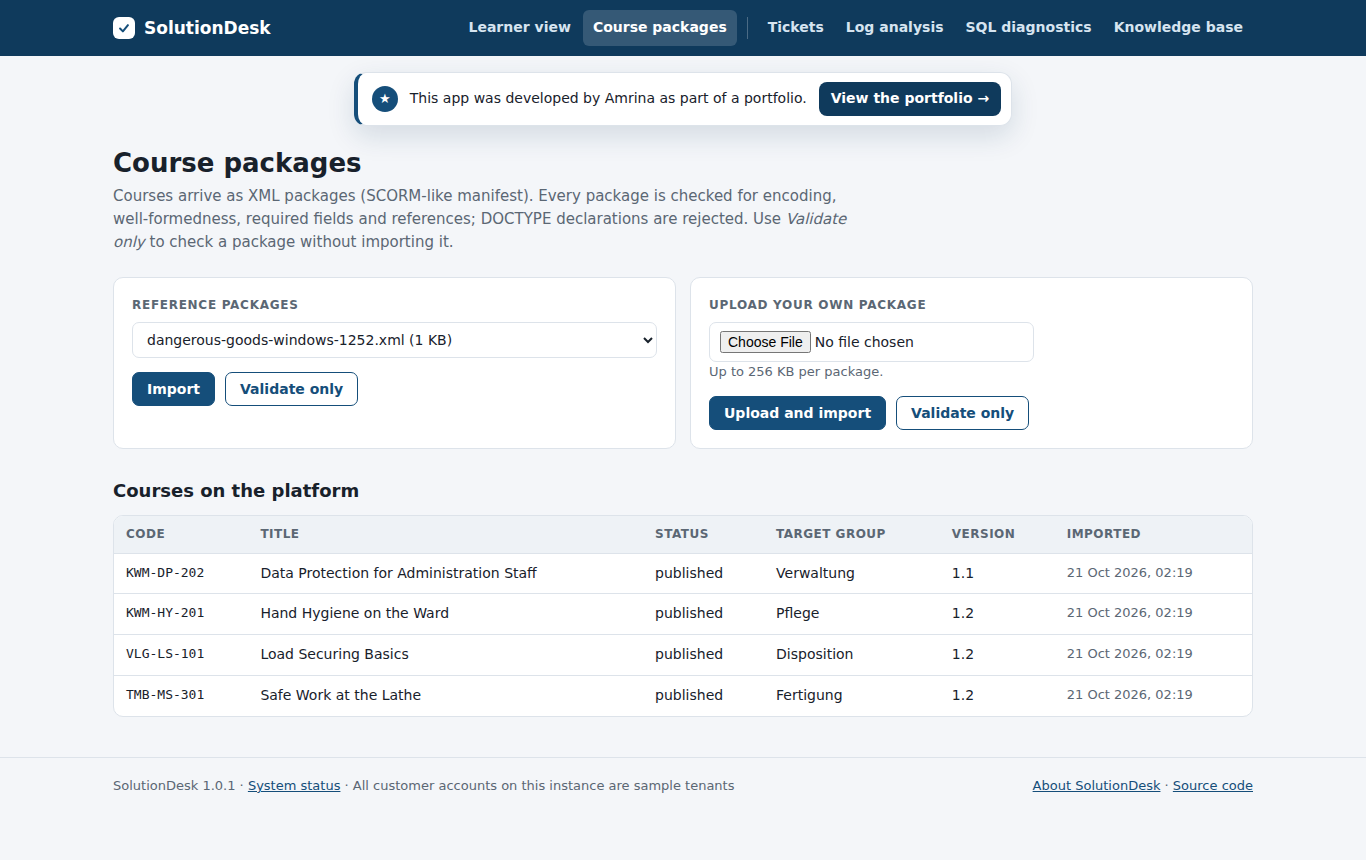Switch to Course packages tab
The width and height of the screenshot is (1366, 860).
(x=660, y=28)
